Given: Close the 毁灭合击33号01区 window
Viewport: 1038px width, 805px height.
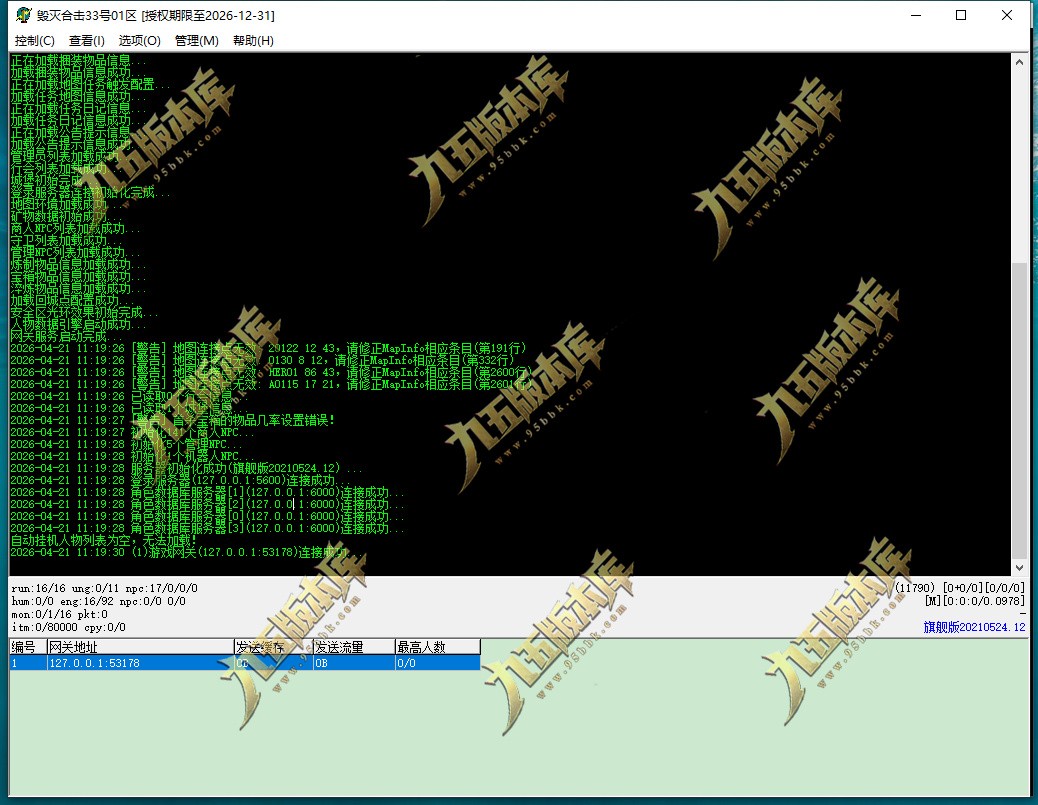Looking at the screenshot, I should pyautogui.click(x=1007, y=15).
